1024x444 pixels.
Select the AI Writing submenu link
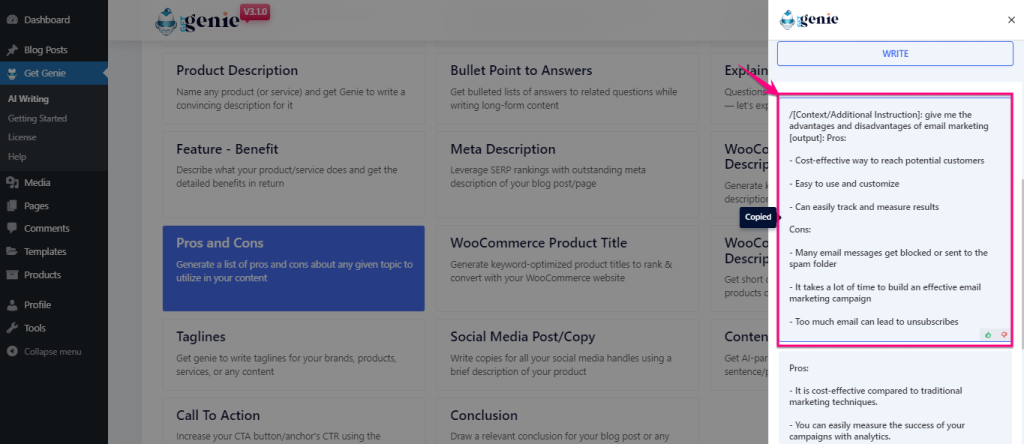(x=28, y=99)
